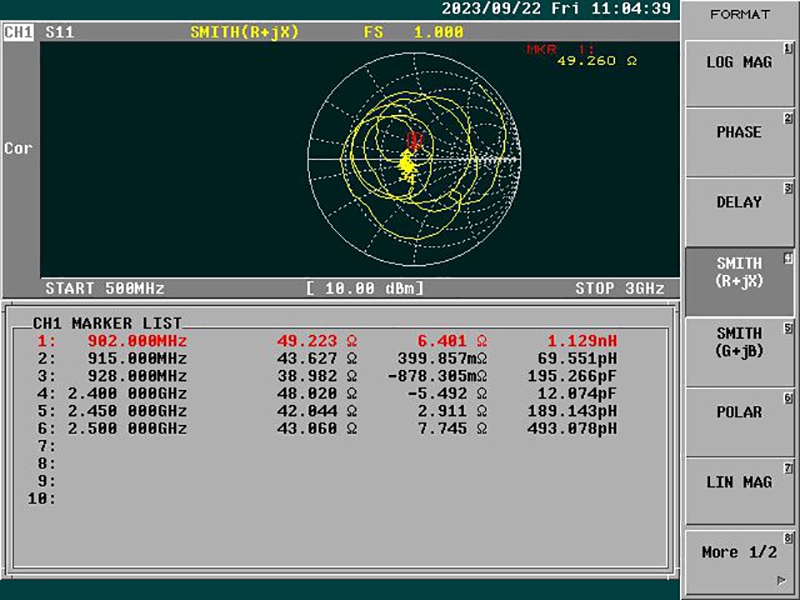Click the 6.401 Ω reactance value
This screenshot has height=600, width=800.
[452, 341]
